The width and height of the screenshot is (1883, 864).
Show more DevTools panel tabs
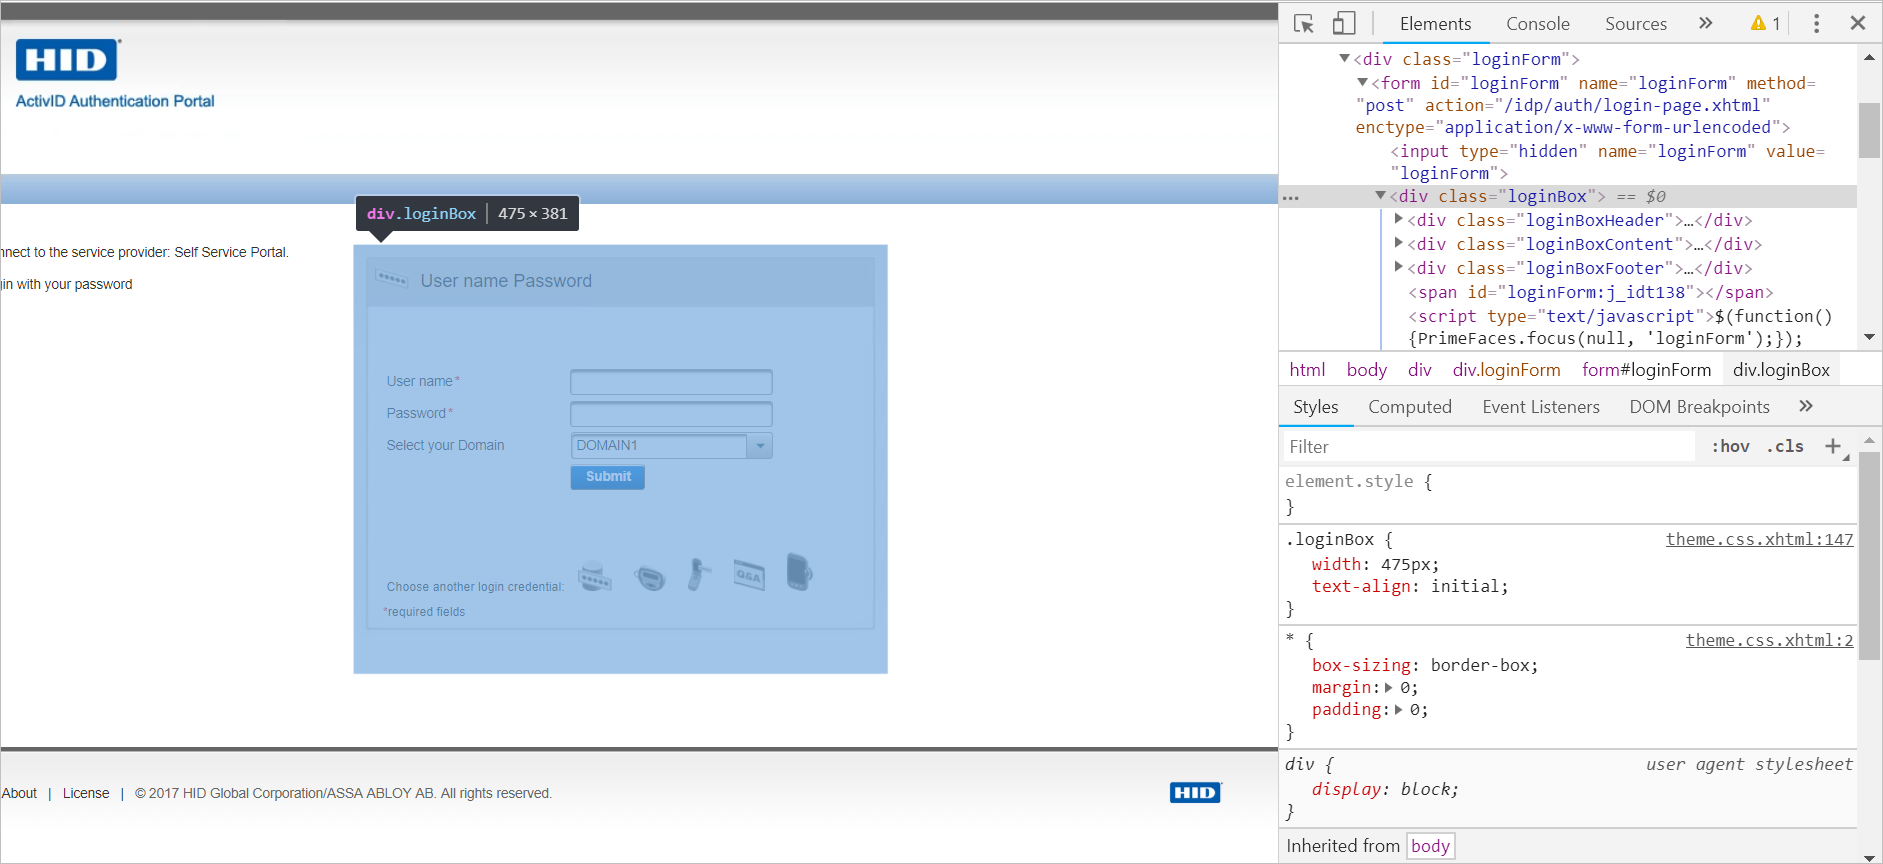pyautogui.click(x=1706, y=23)
